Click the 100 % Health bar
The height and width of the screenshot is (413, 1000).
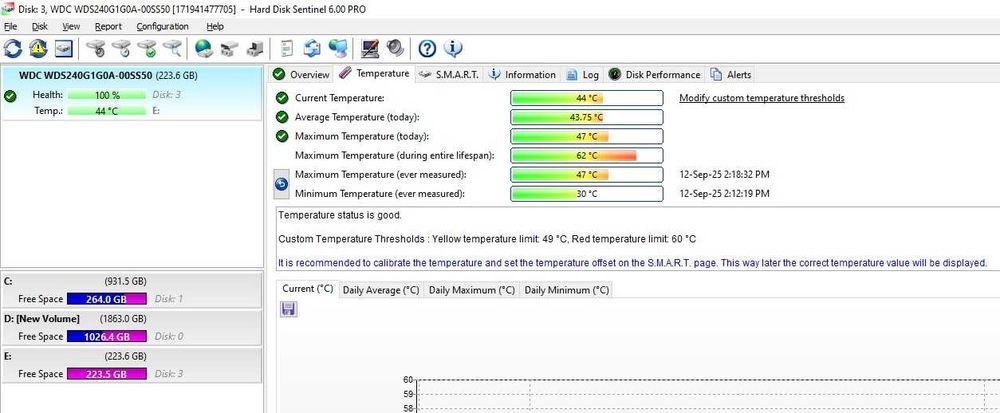coord(107,95)
